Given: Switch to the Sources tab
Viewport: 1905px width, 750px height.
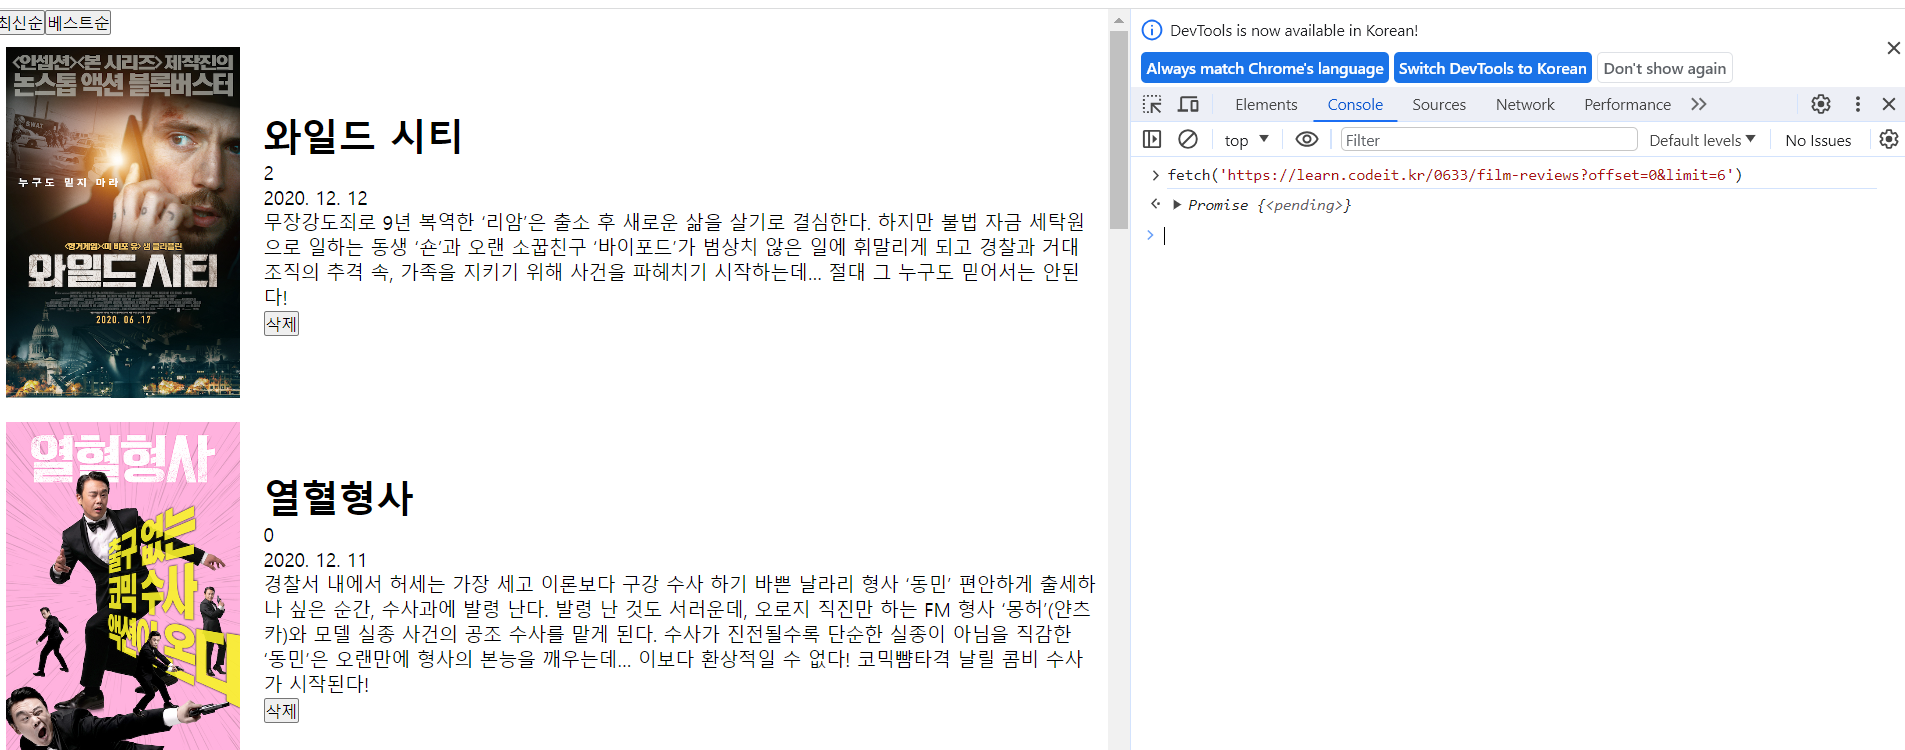Looking at the screenshot, I should pos(1439,104).
